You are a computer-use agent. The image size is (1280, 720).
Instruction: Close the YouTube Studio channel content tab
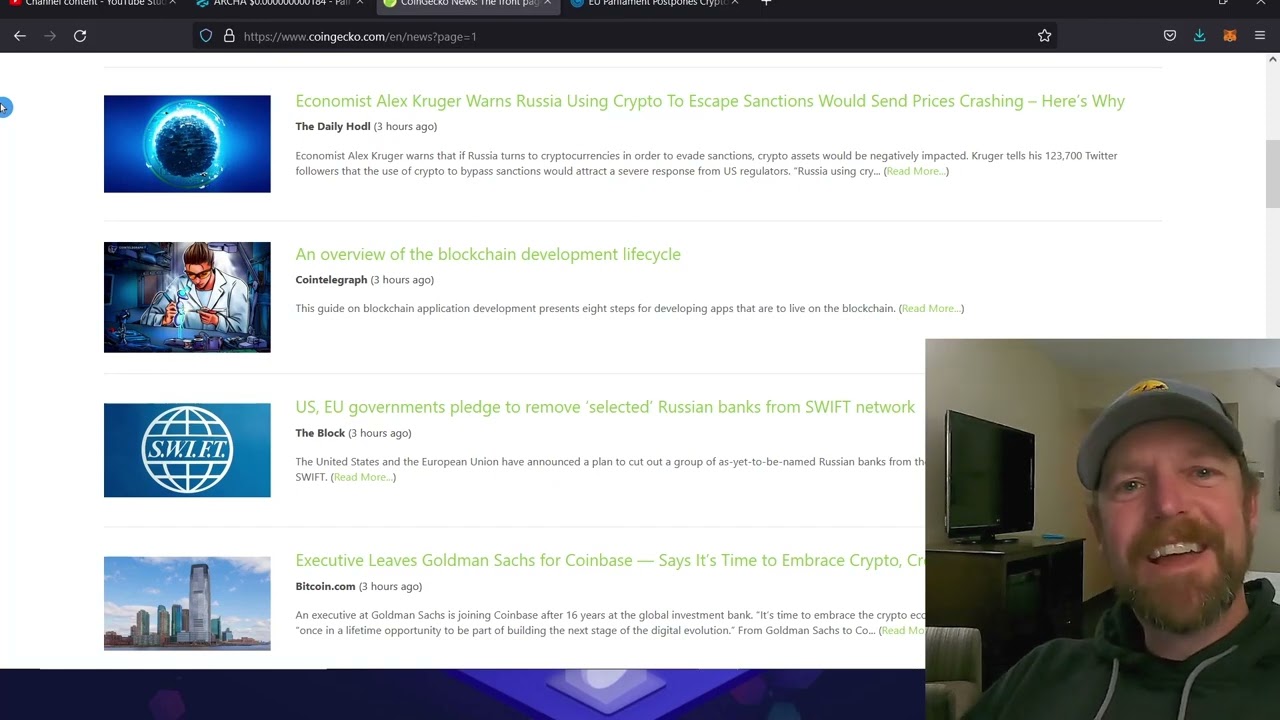pyautogui.click(x=172, y=3)
